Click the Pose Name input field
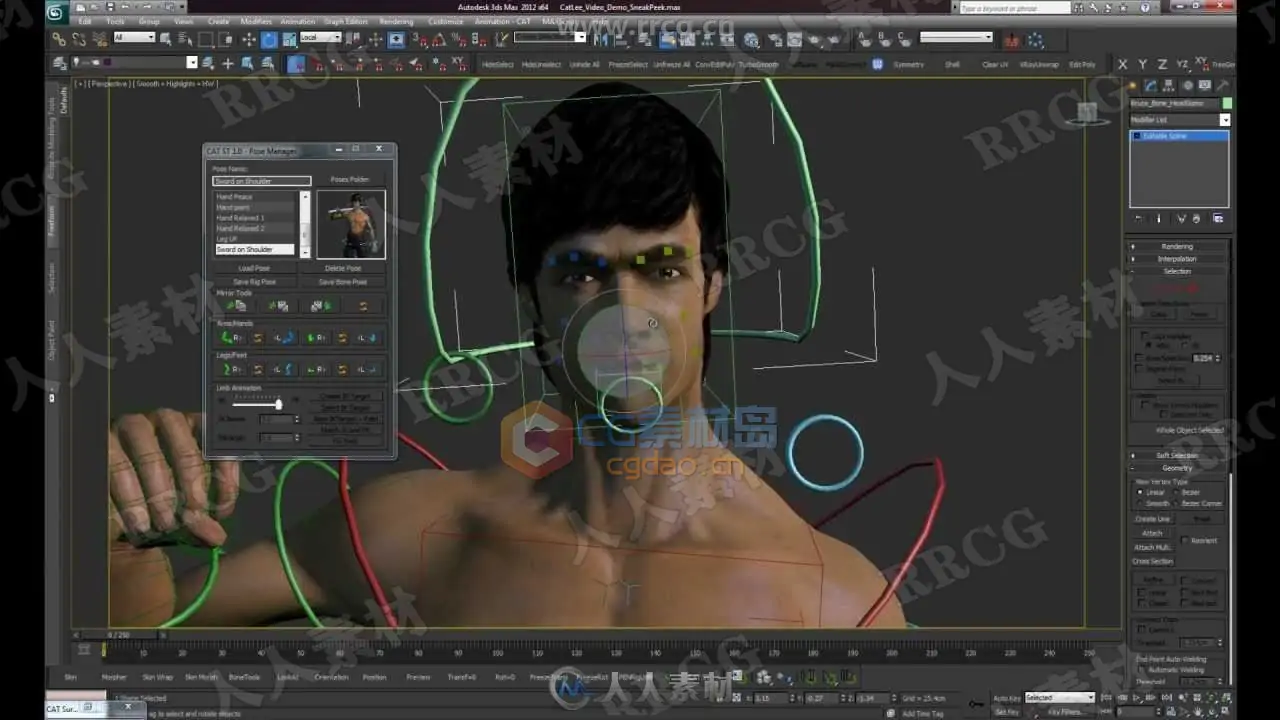The height and width of the screenshot is (720, 1280). tap(262, 181)
